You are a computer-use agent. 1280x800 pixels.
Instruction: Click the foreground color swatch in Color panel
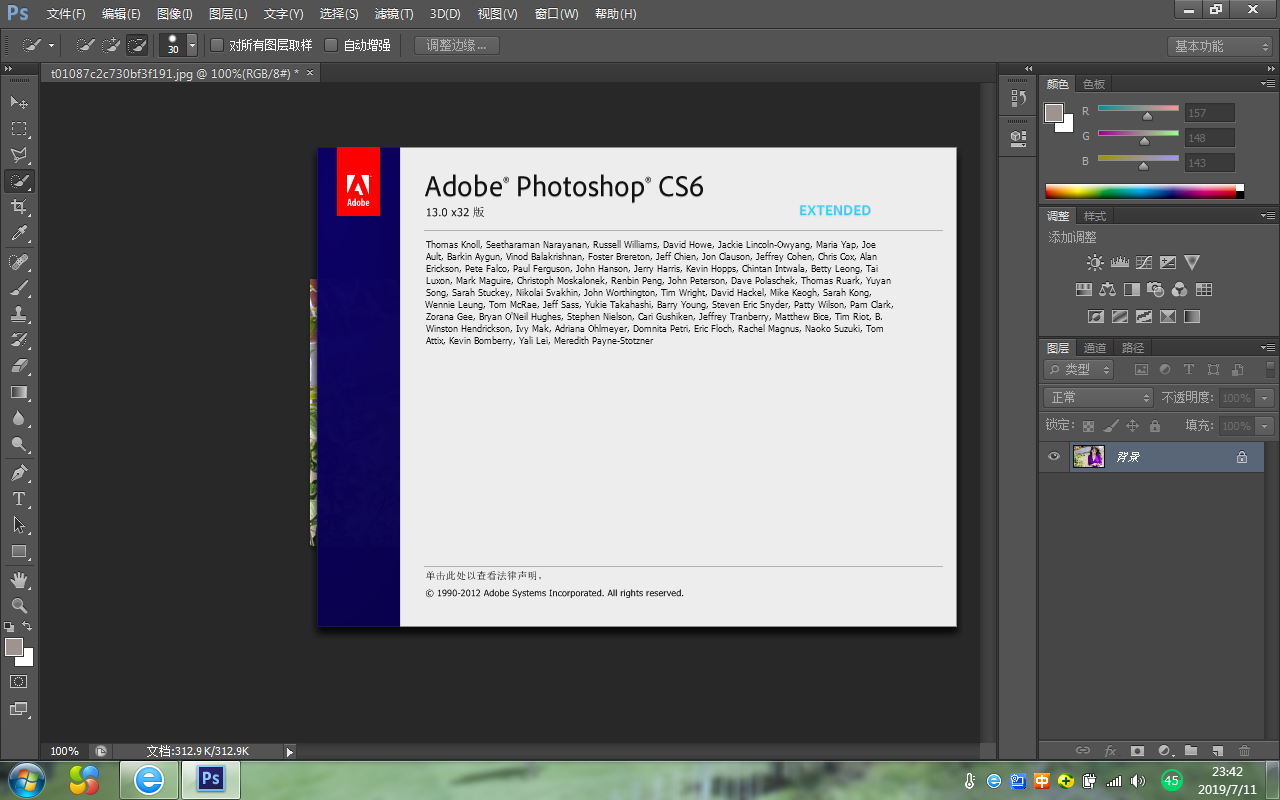1053,112
